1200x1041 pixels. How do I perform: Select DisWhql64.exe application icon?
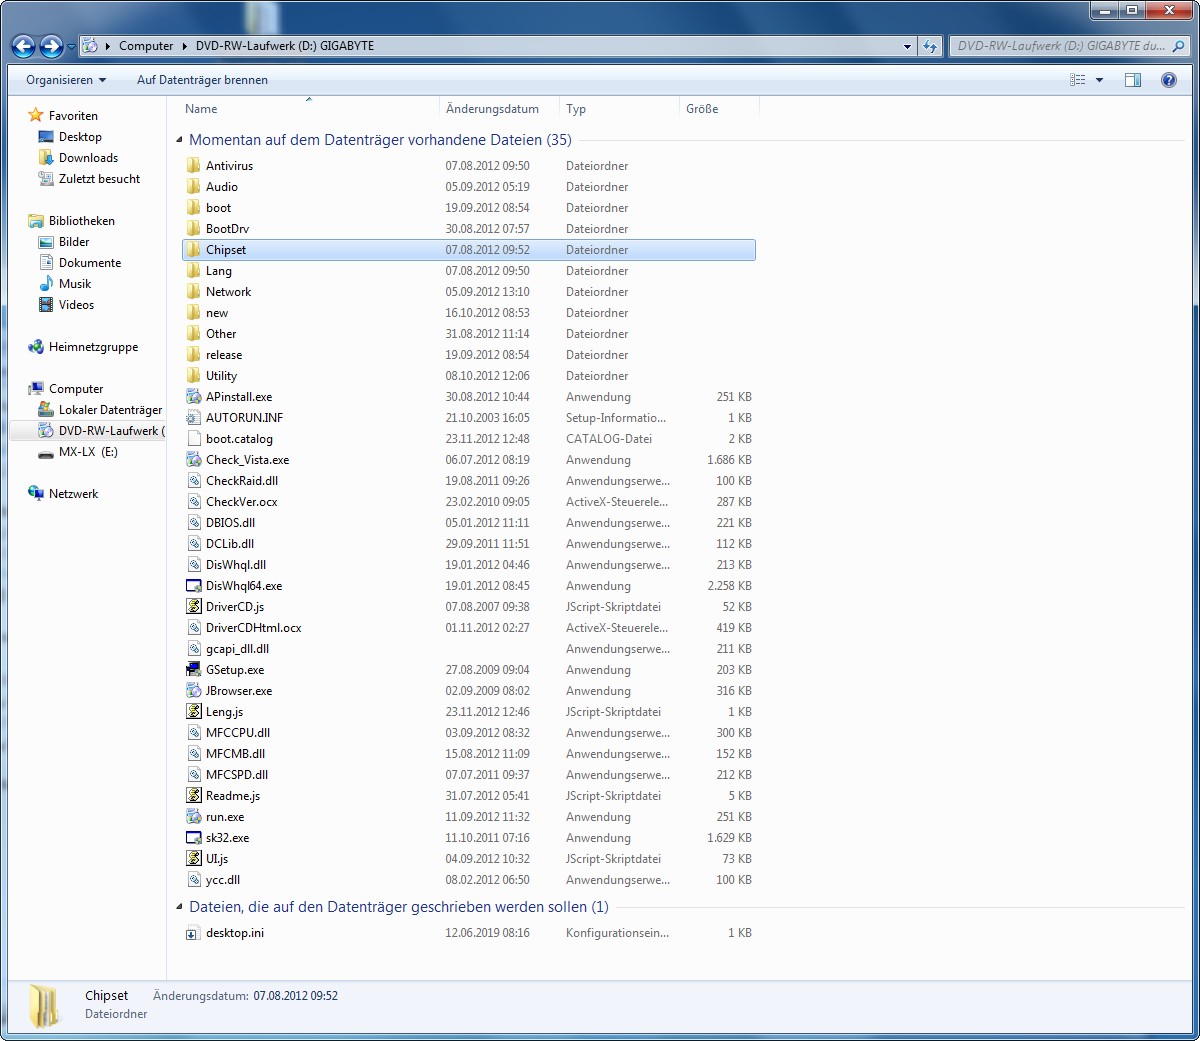pyautogui.click(x=194, y=586)
